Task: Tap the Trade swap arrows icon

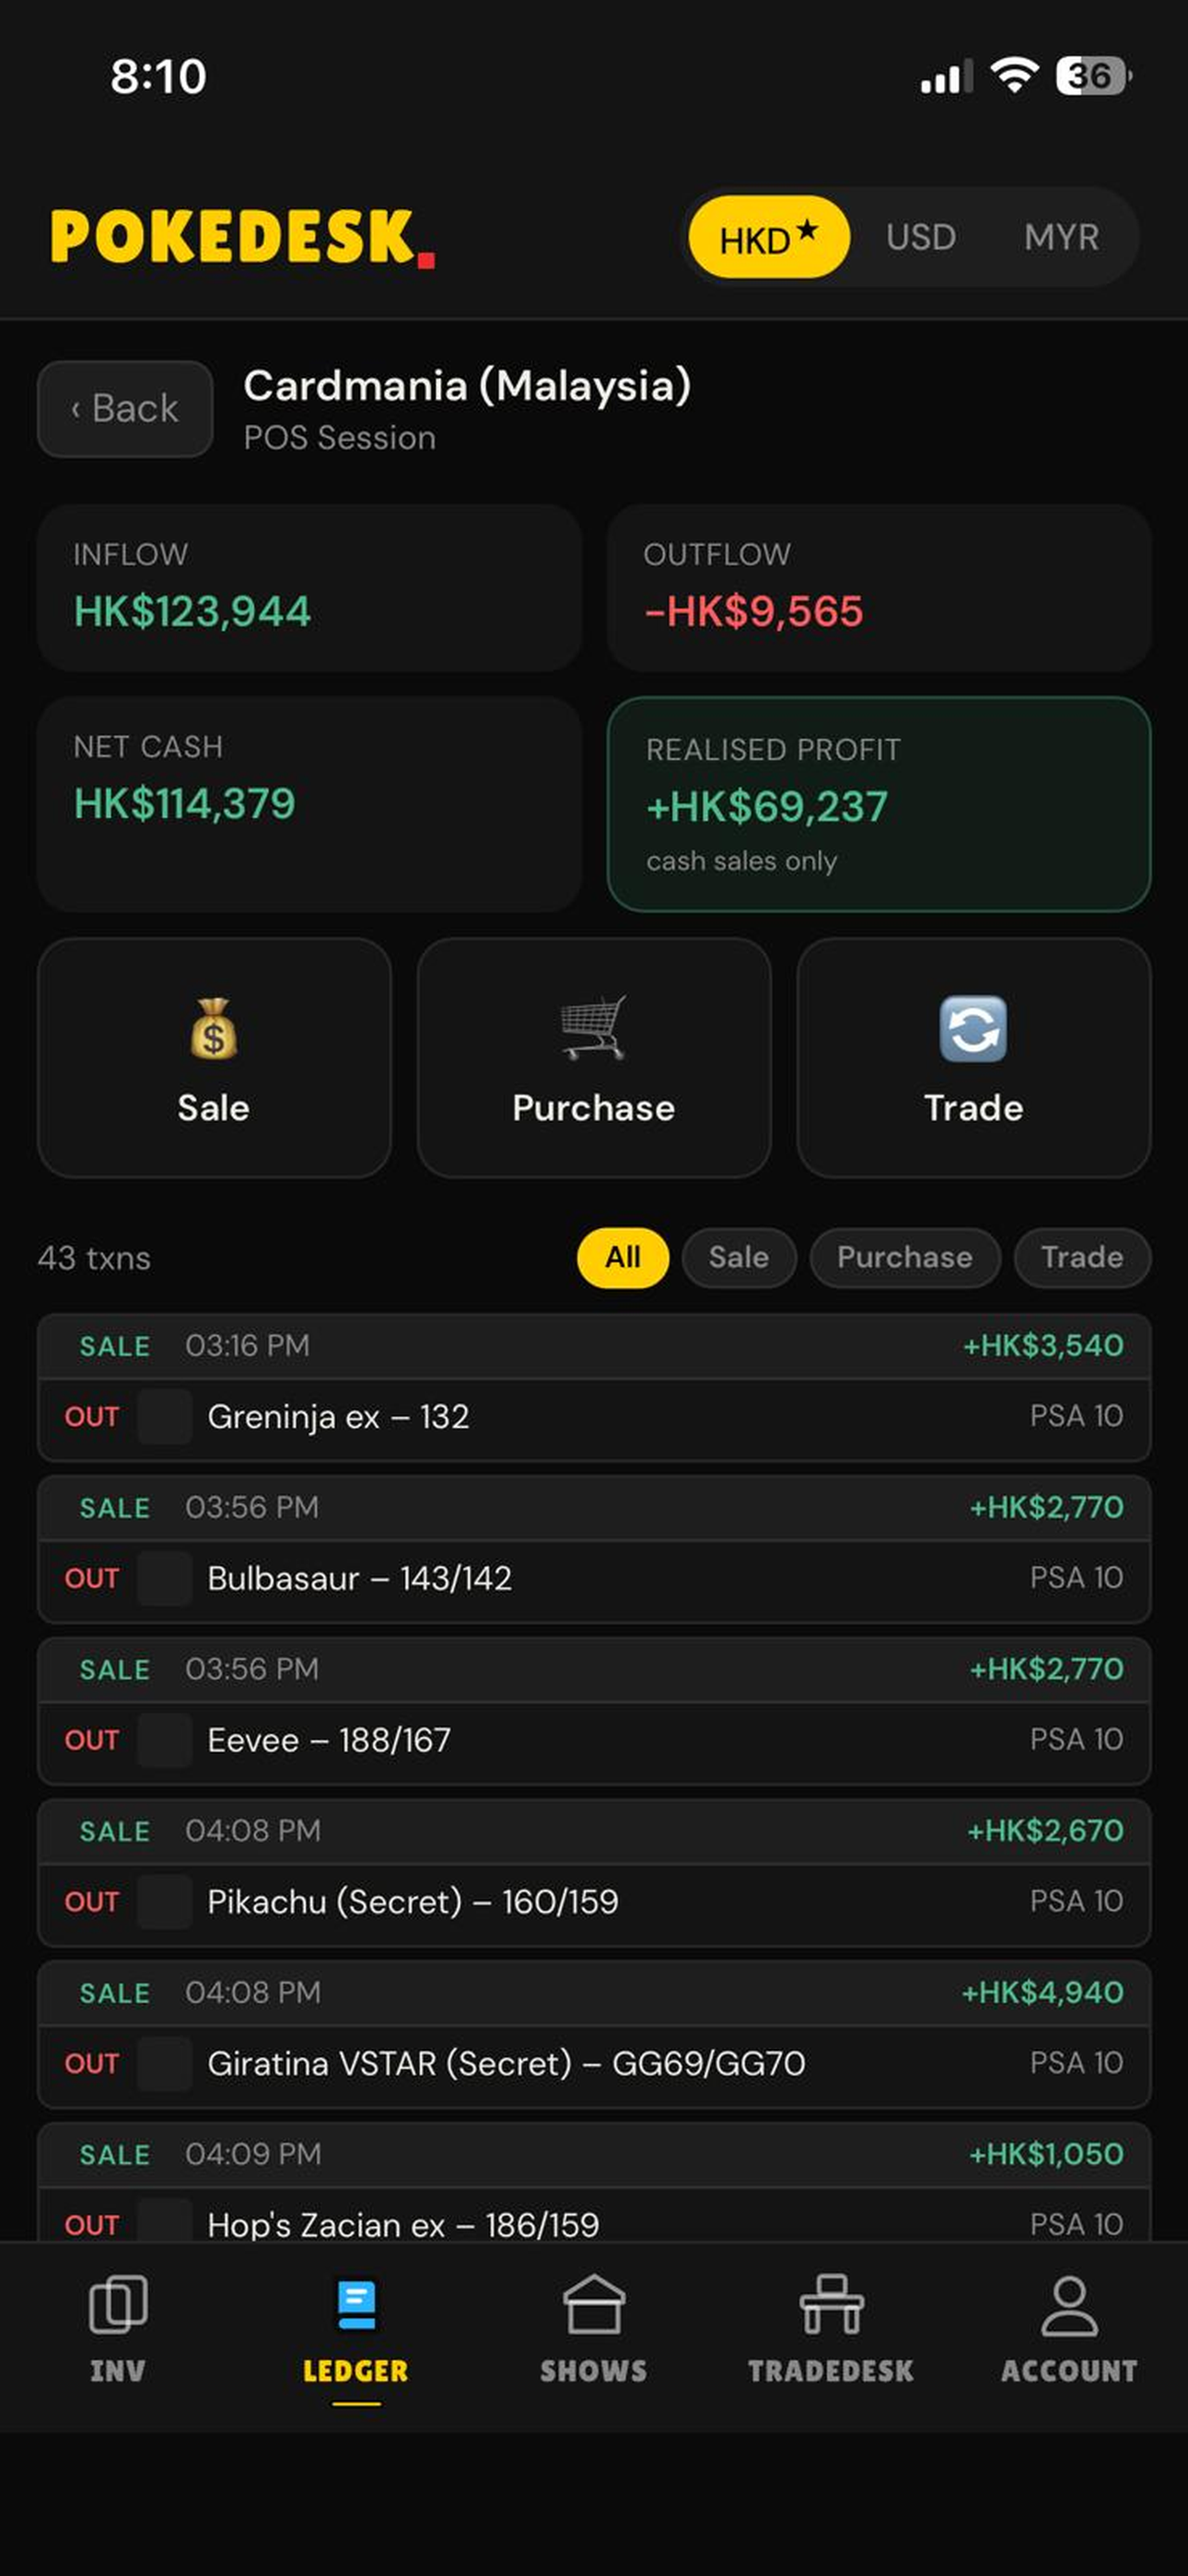Action: click(x=973, y=1028)
